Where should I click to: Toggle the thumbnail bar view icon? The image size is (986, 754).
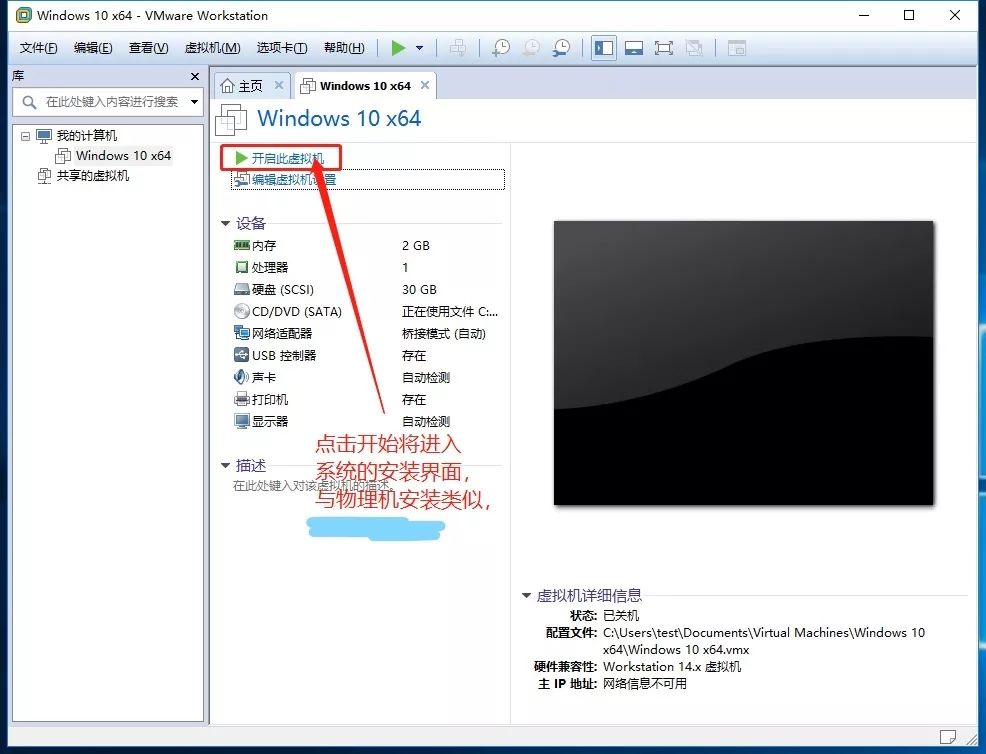coord(634,48)
